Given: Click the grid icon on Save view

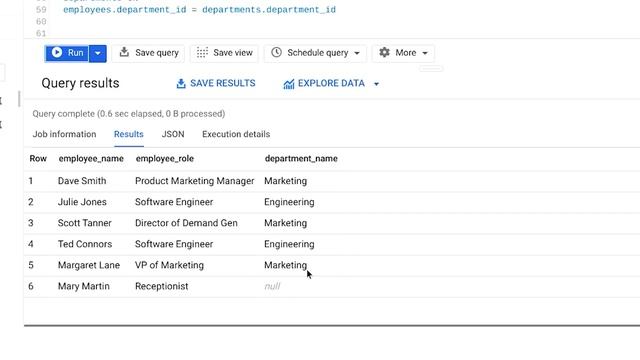Looking at the screenshot, I should (202, 53).
